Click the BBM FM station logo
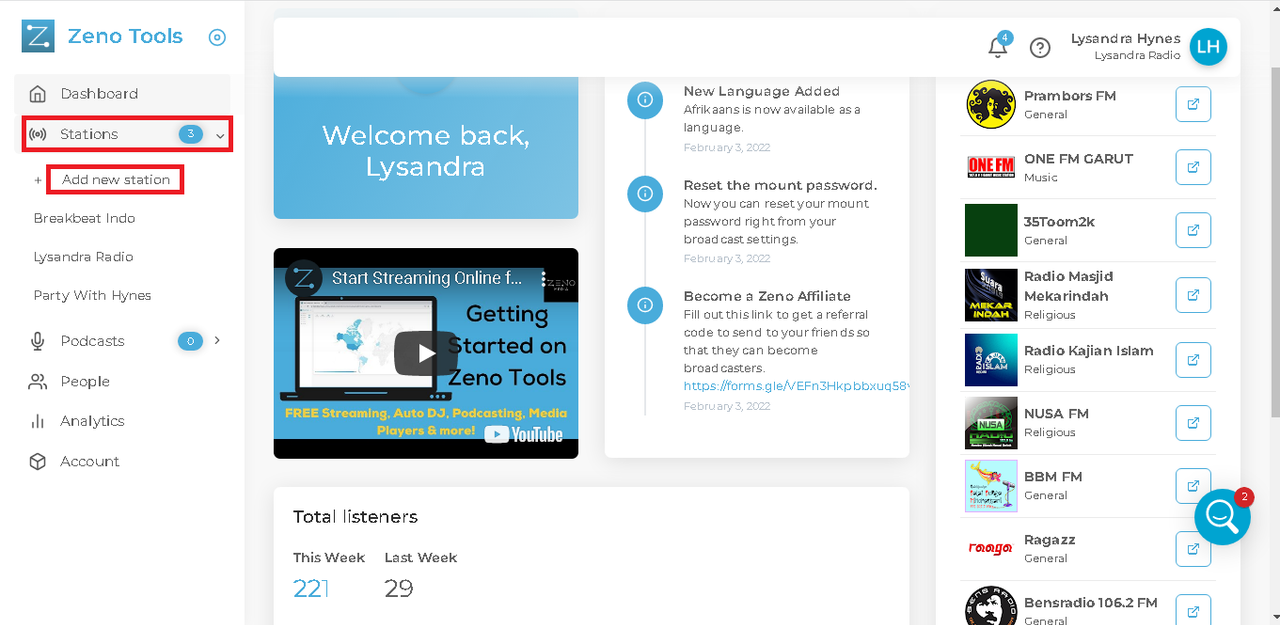The width and height of the screenshot is (1280, 625). (x=991, y=486)
